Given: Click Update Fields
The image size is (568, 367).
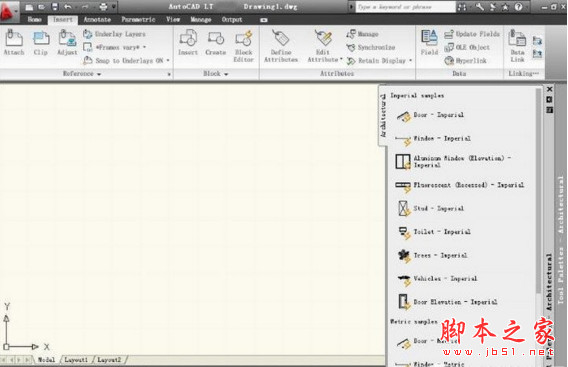Looking at the screenshot, I should coord(472,34).
